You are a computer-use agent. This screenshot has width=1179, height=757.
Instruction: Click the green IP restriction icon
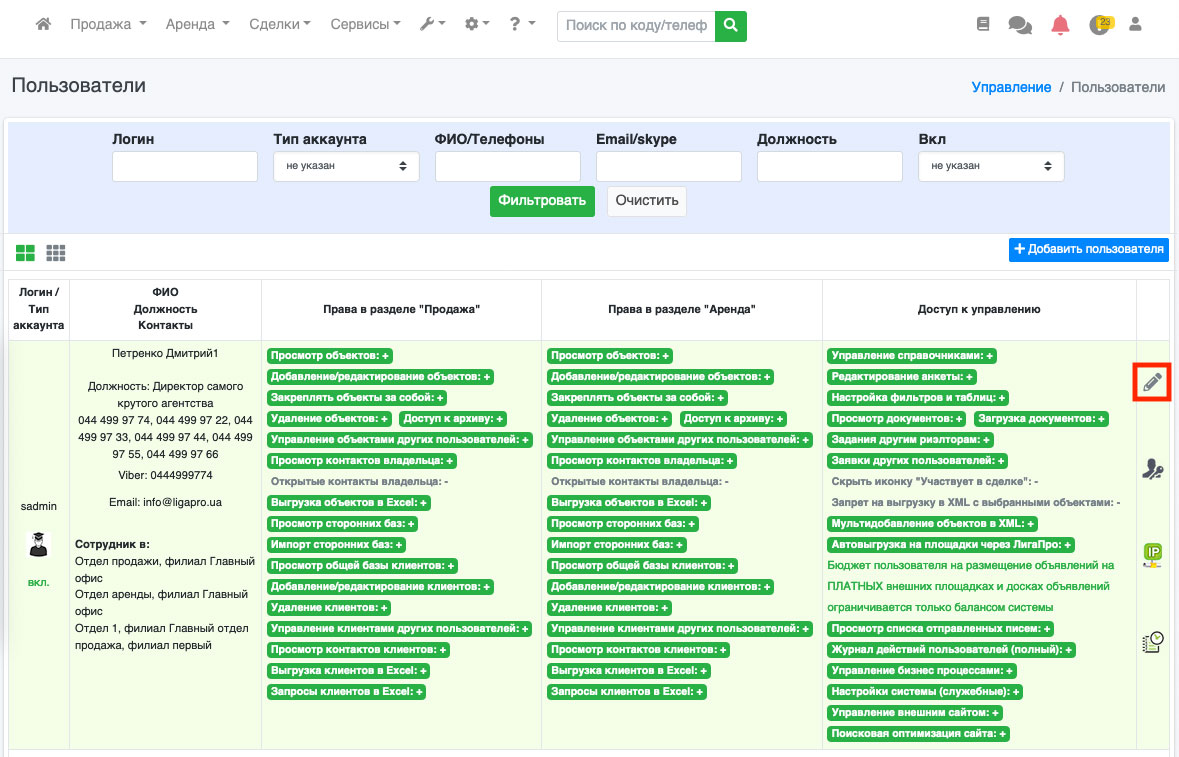click(1152, 554)
